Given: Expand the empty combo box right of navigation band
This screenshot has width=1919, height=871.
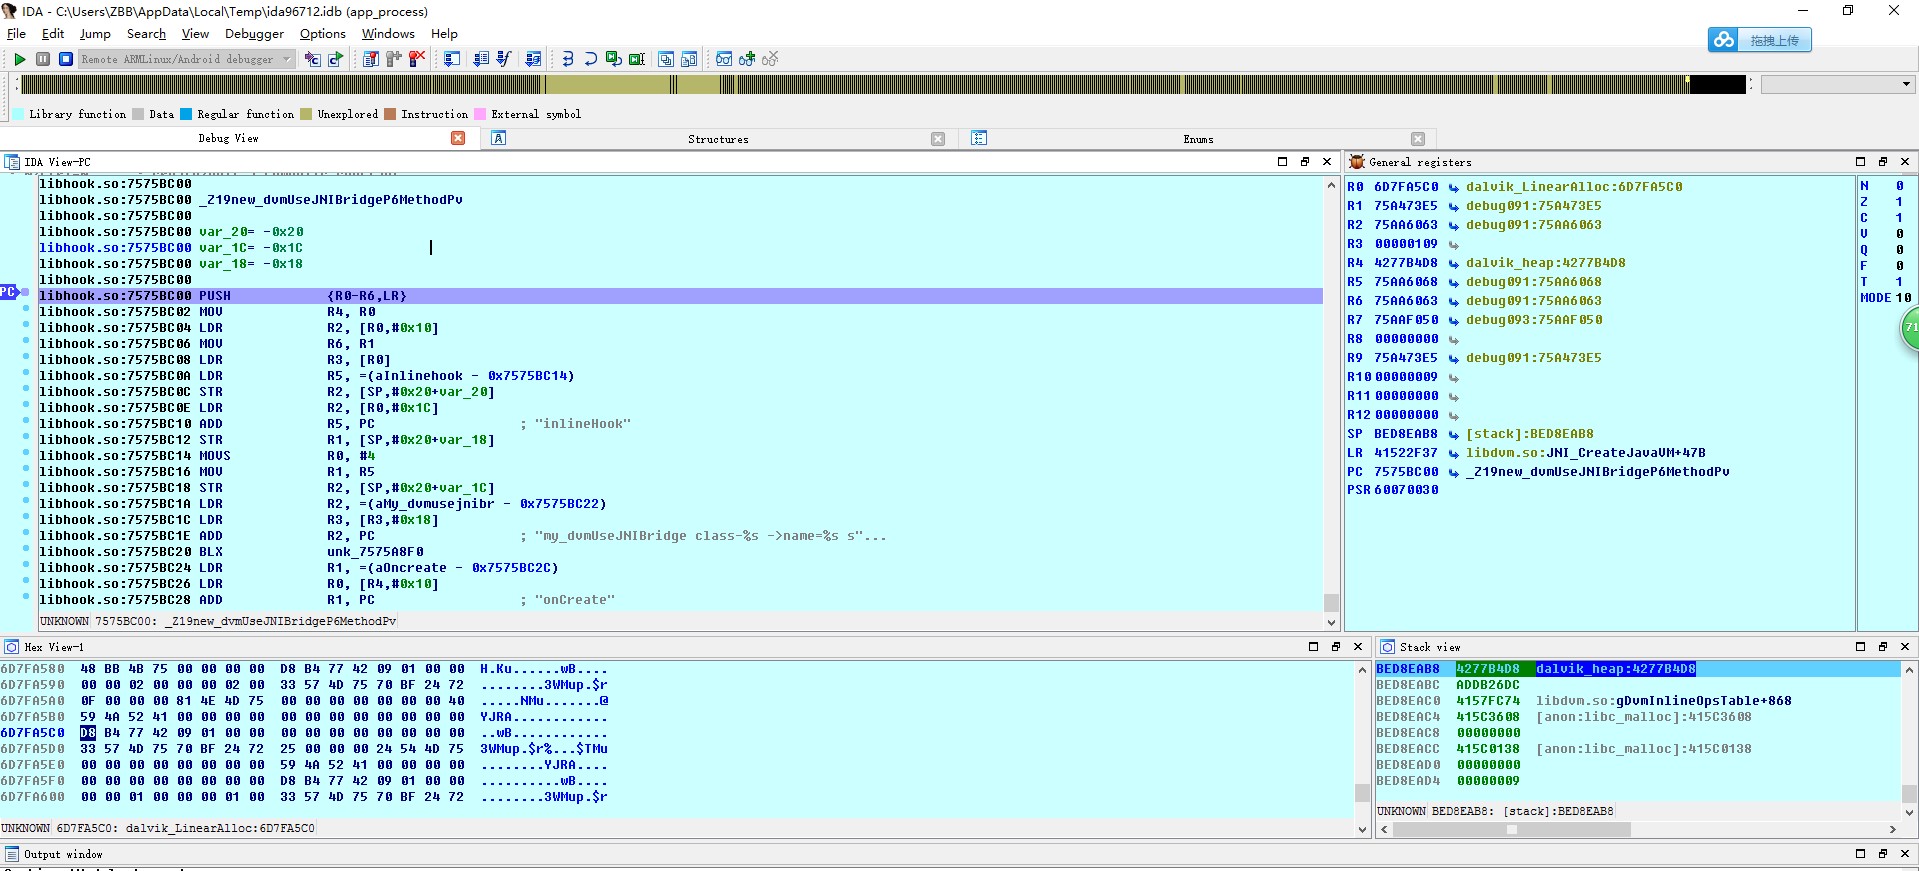Looking at the screenshot, I should 1906,85.
